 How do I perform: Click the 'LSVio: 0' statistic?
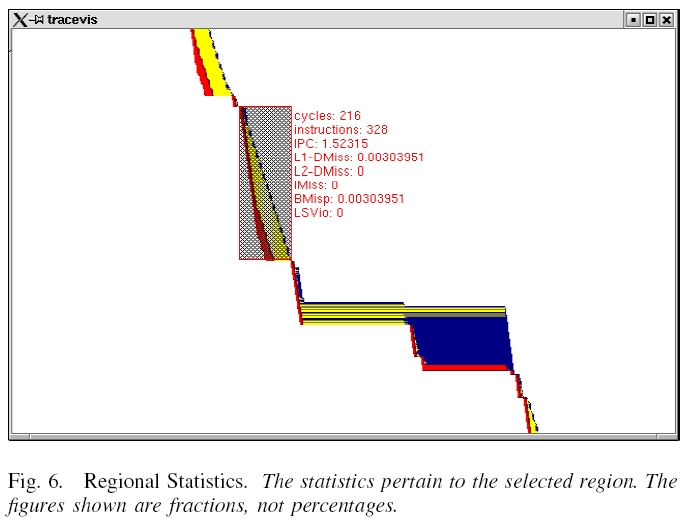pos(319,213)
